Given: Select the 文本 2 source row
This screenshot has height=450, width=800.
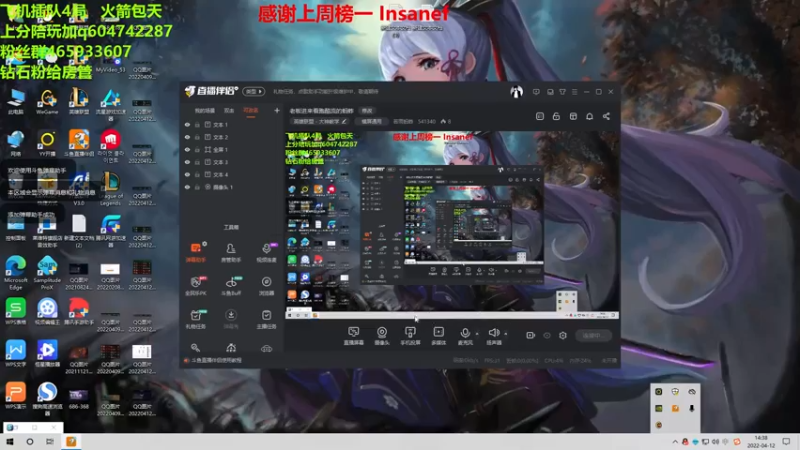Looking at the screenshot, I should pos(231,137).
